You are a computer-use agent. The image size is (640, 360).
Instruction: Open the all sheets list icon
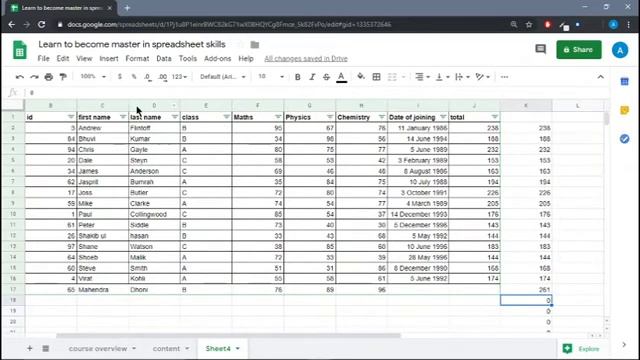point(46,348)
